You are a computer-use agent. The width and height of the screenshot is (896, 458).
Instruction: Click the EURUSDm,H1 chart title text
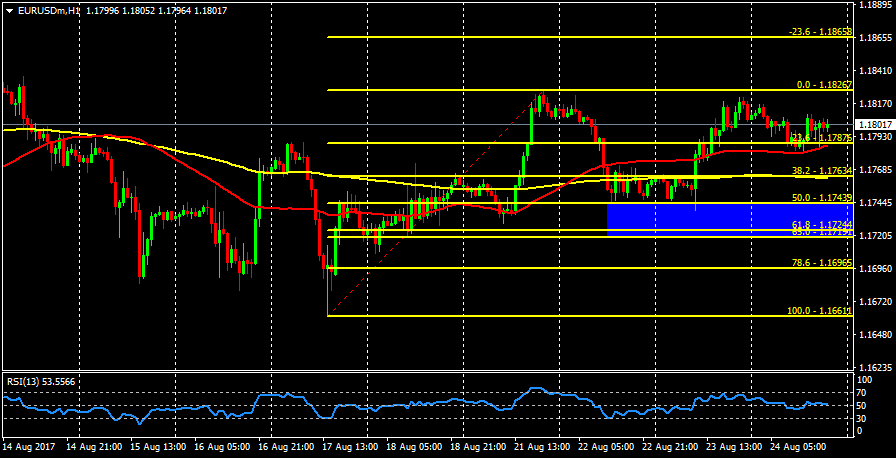[49, 10]
